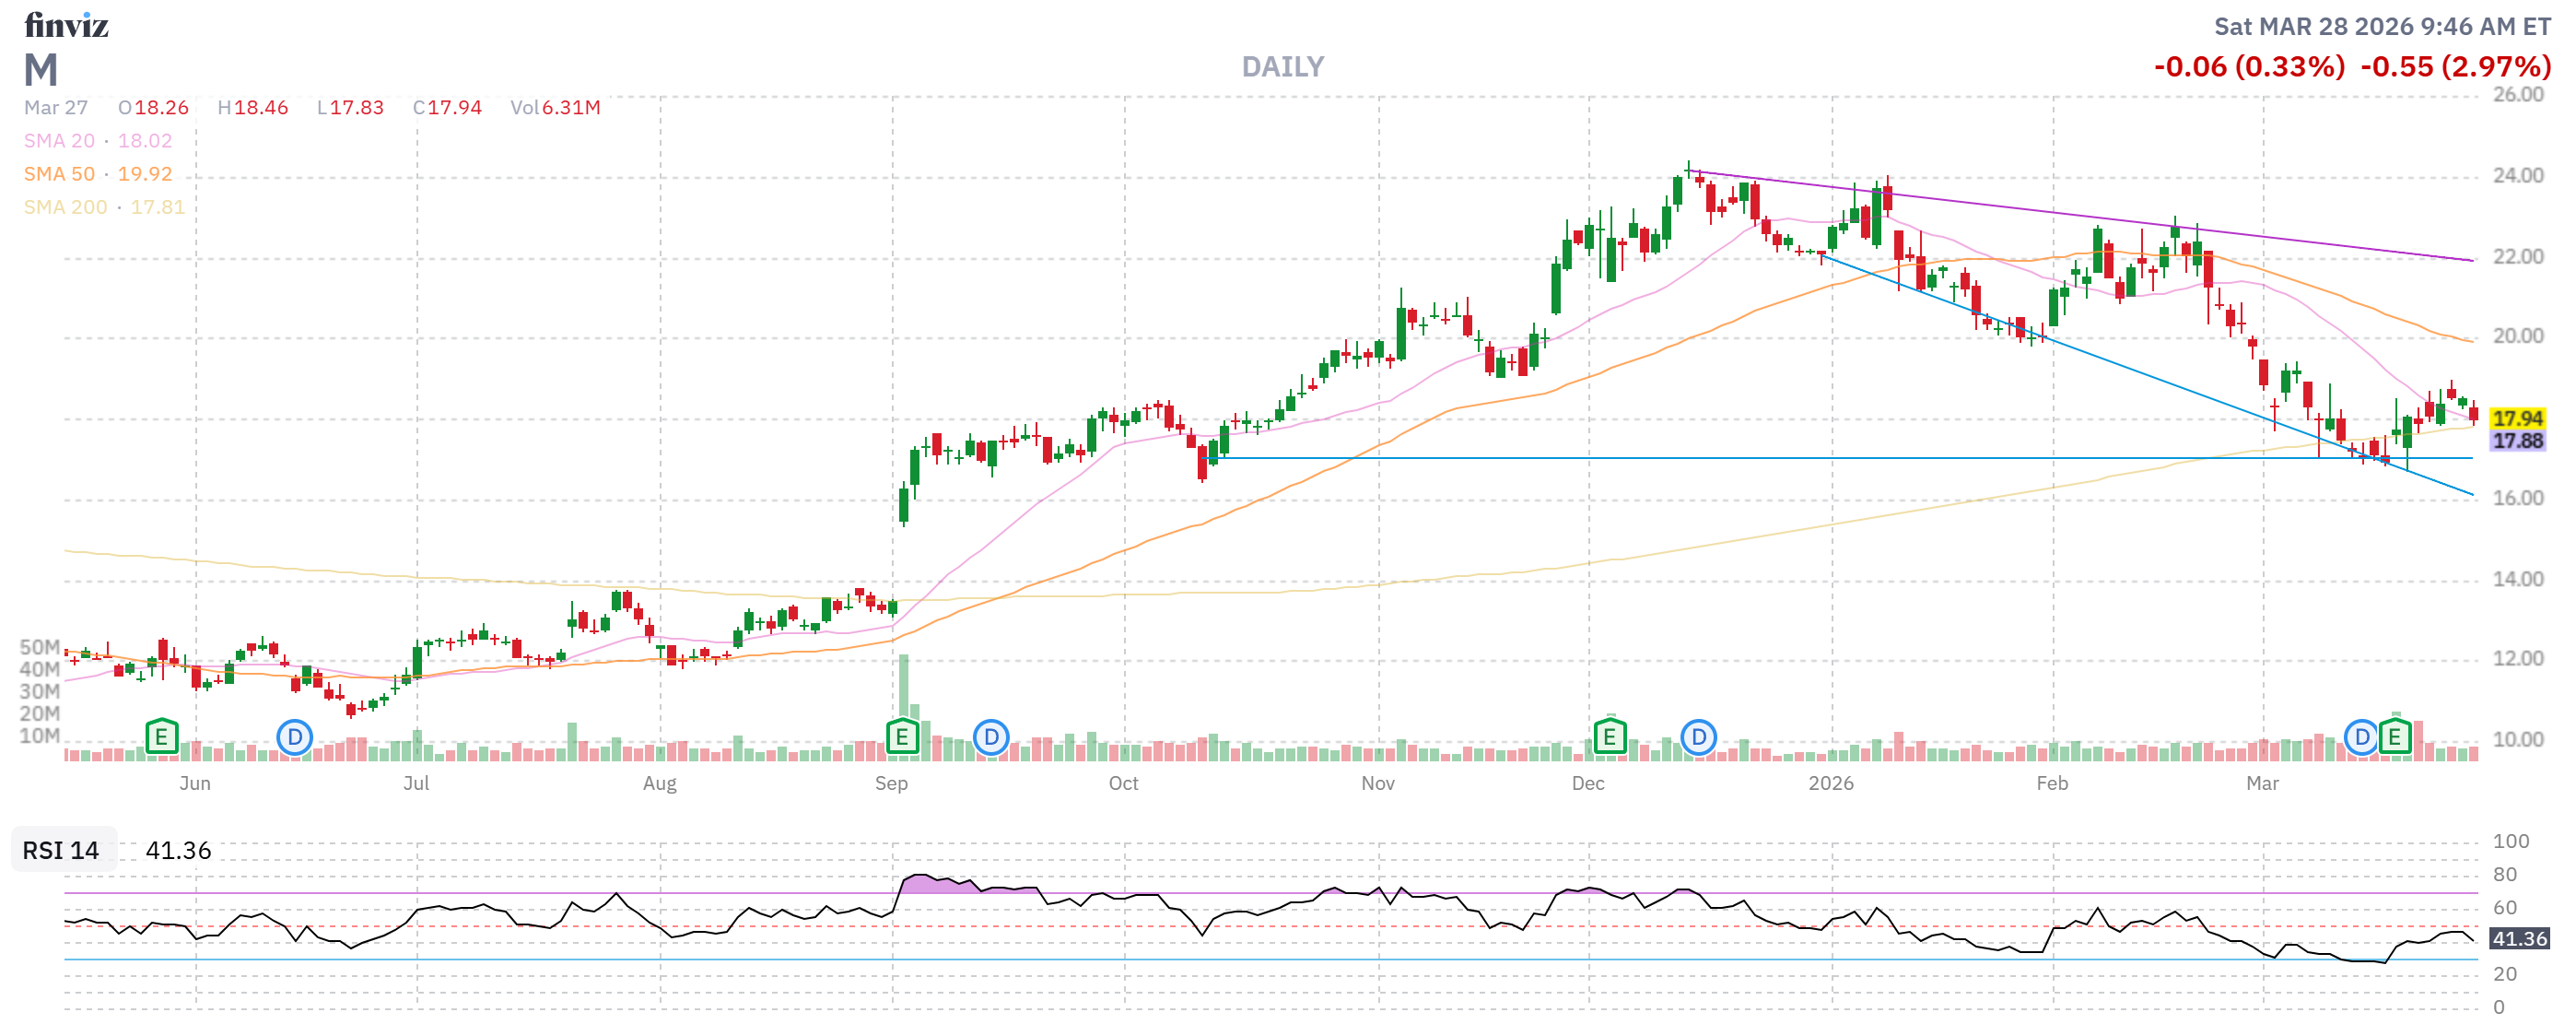Image resolution: width=2576 pixels, height=1036 pixels.
Task: Click the M ticker symbol
Action: click(x=41, y=70)
